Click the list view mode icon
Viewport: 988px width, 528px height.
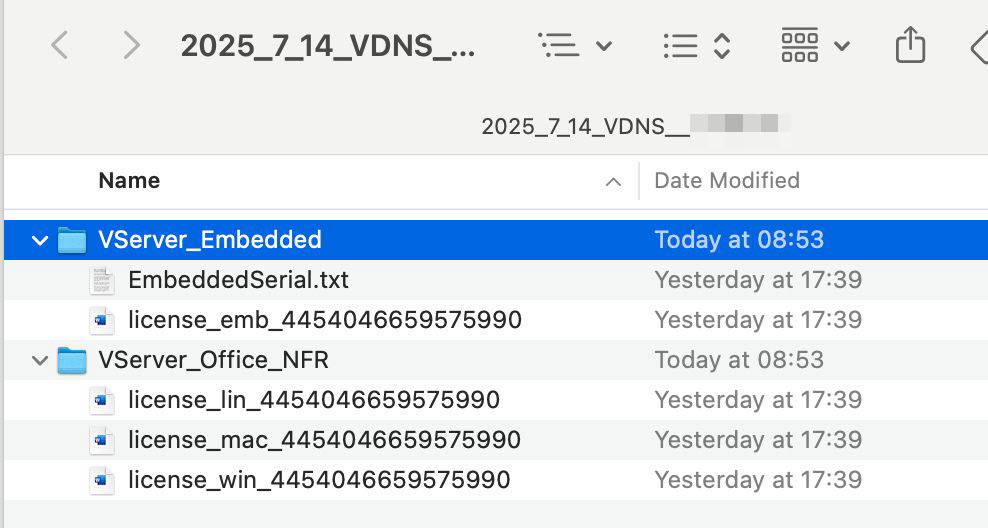click(x=681, y=45)
